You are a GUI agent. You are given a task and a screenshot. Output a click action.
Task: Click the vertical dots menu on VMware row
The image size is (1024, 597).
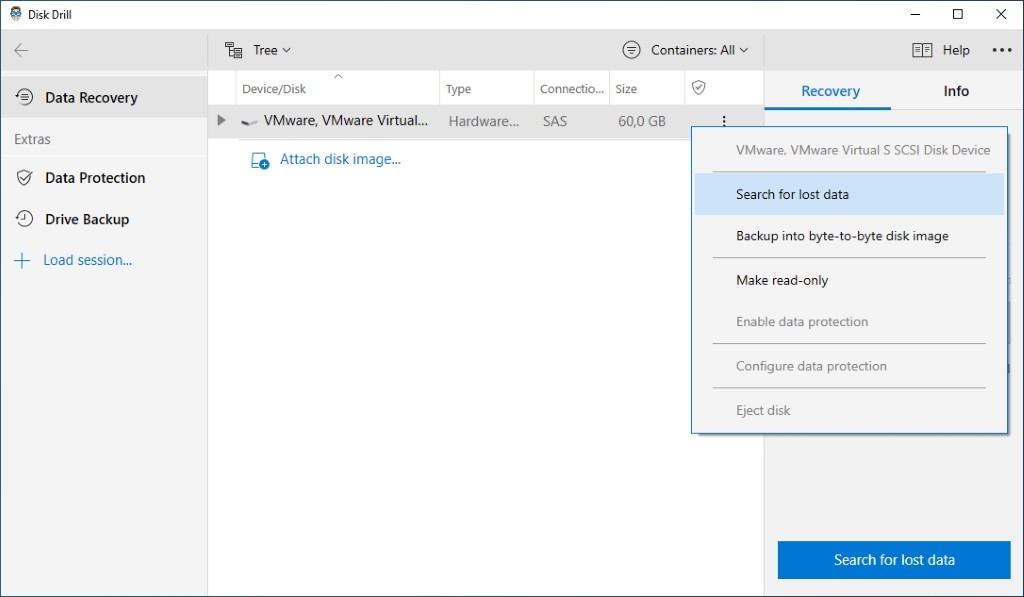(724, 121)
